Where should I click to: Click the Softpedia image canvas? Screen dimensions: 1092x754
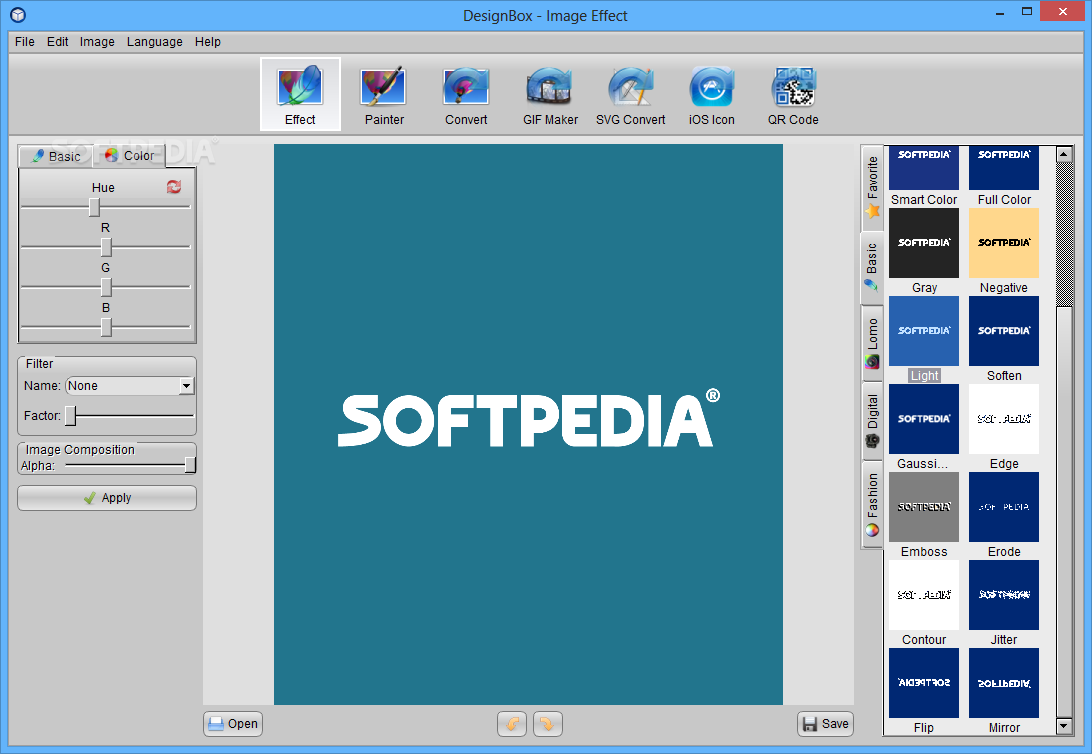528,424
